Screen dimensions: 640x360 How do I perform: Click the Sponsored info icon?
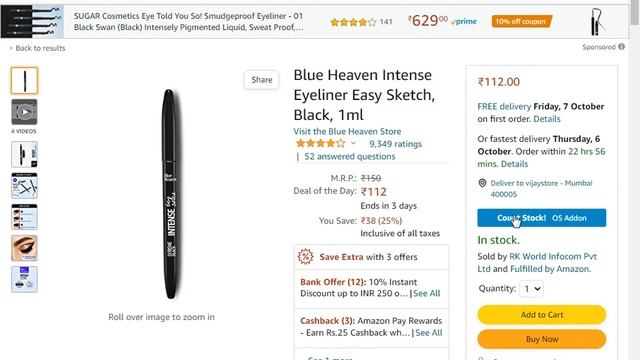tap(621, 47)
